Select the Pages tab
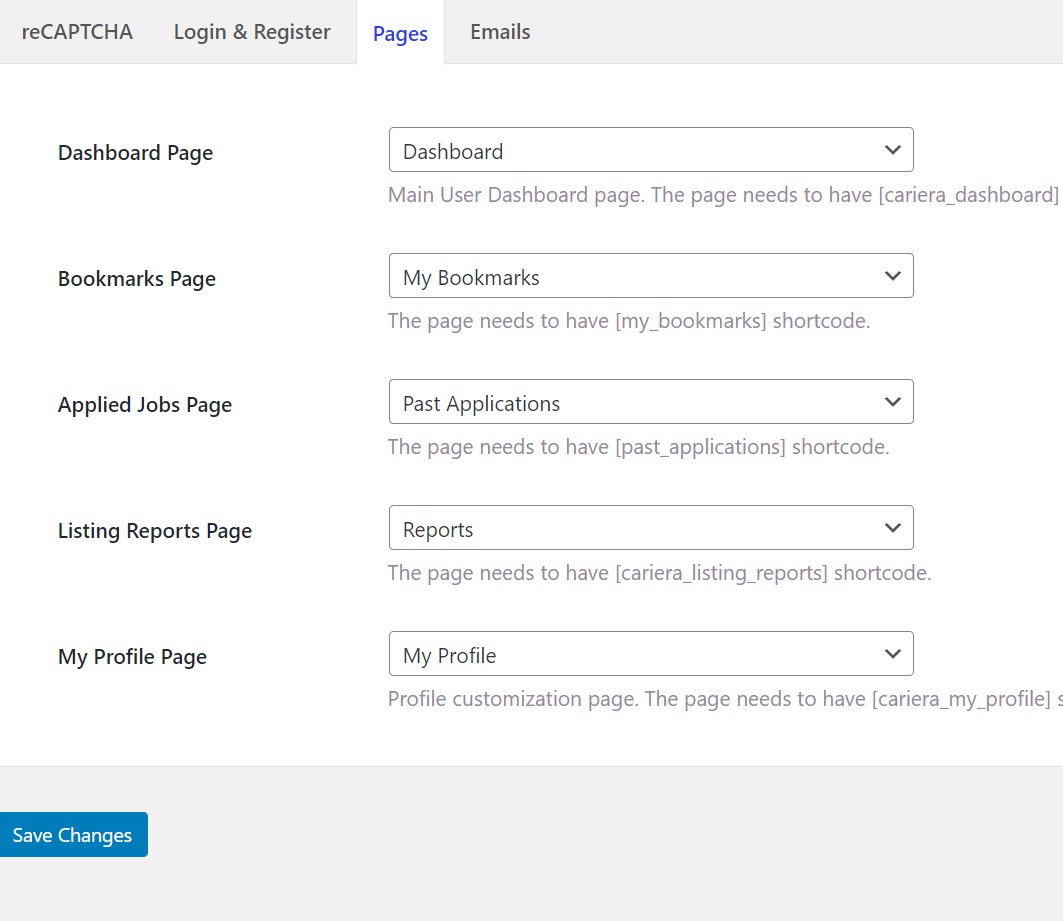This screenshot has width=1063, height=921. (400, 33)
